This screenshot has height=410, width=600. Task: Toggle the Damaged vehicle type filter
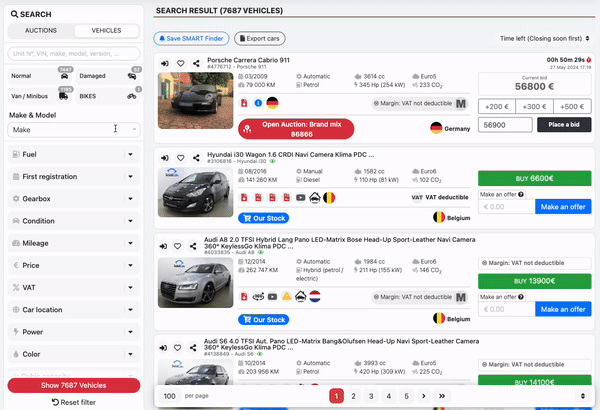pos(108,76)
